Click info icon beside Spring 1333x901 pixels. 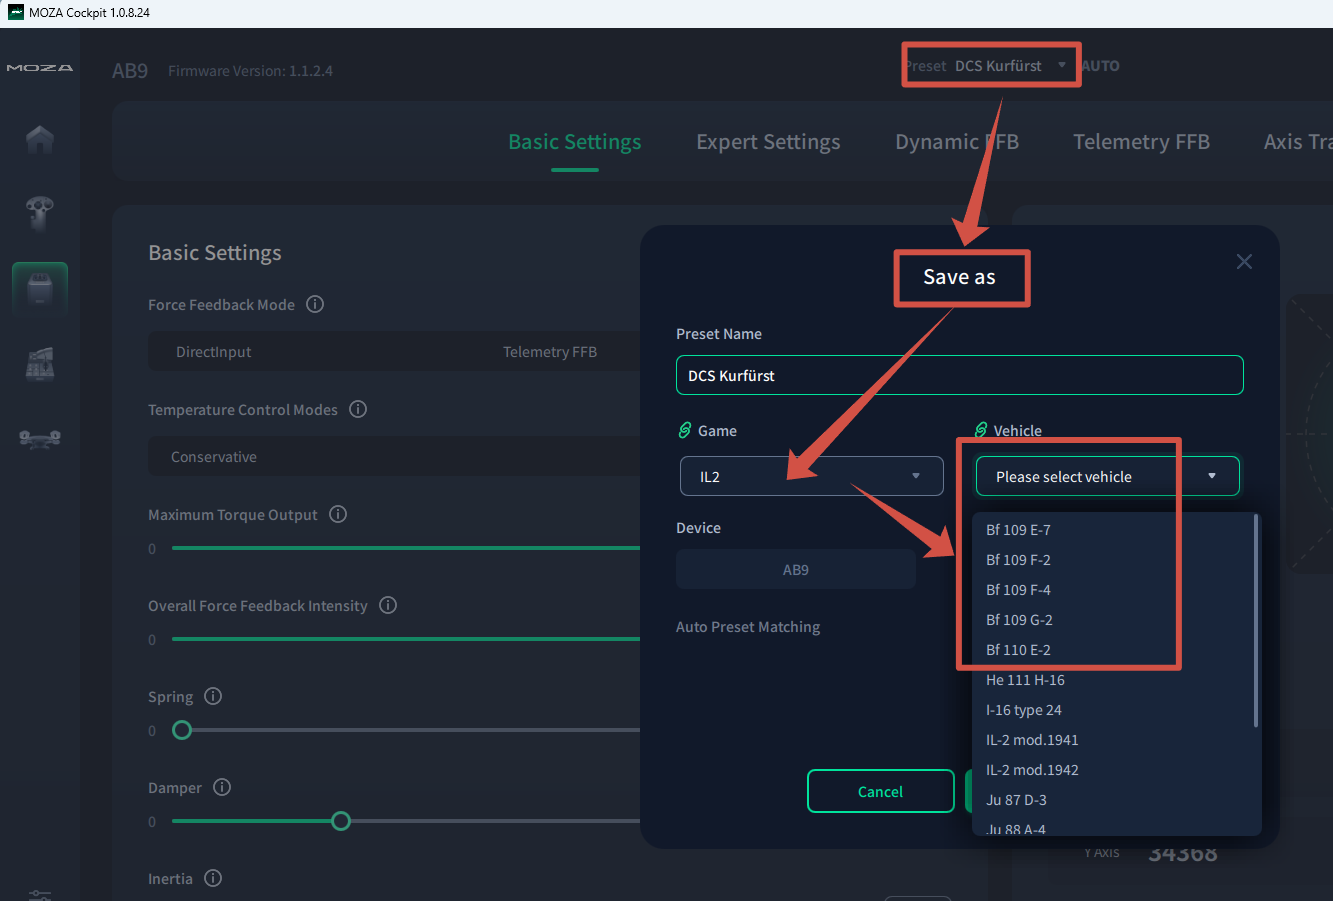[x=213, y=696]
